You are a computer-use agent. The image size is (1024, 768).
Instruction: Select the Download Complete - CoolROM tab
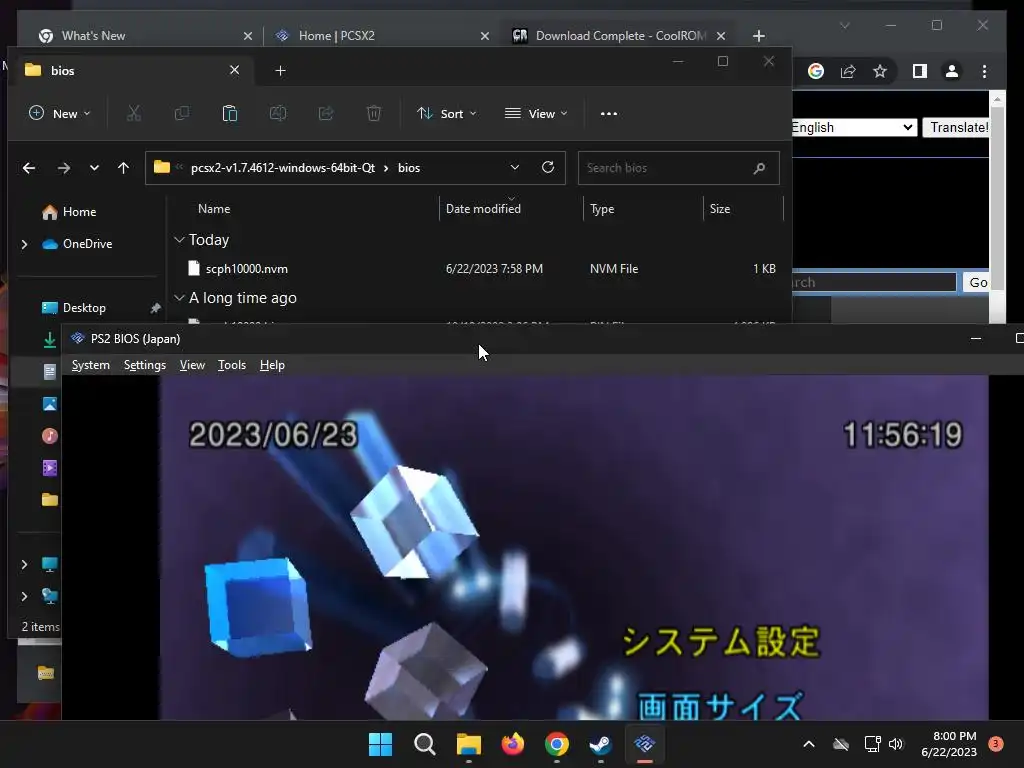point(617,36)
